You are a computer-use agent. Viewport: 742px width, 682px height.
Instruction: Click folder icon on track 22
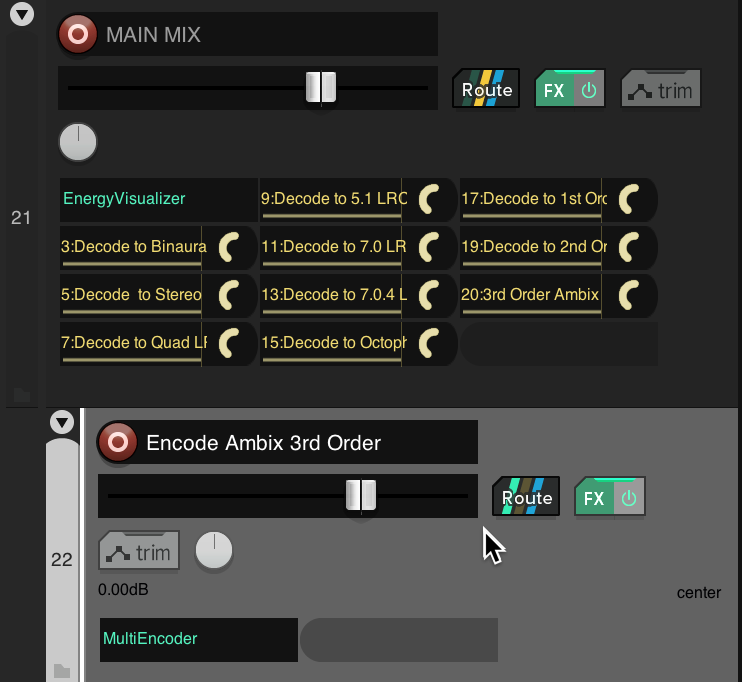click(x=62, y=670)
